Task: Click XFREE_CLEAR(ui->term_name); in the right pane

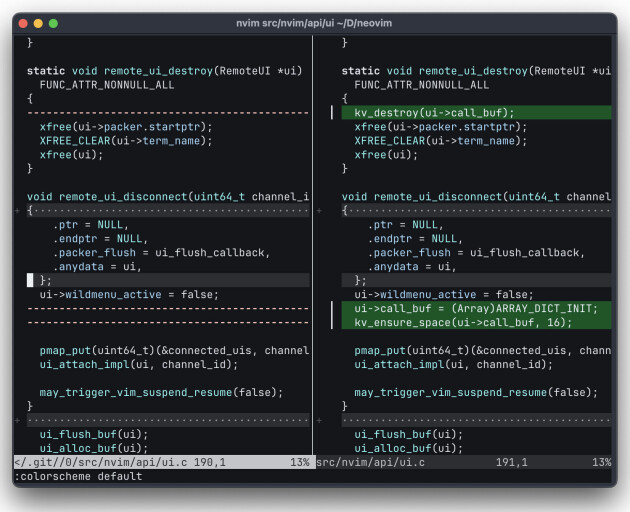Action: pyautogui.click(x=440, y=141)
